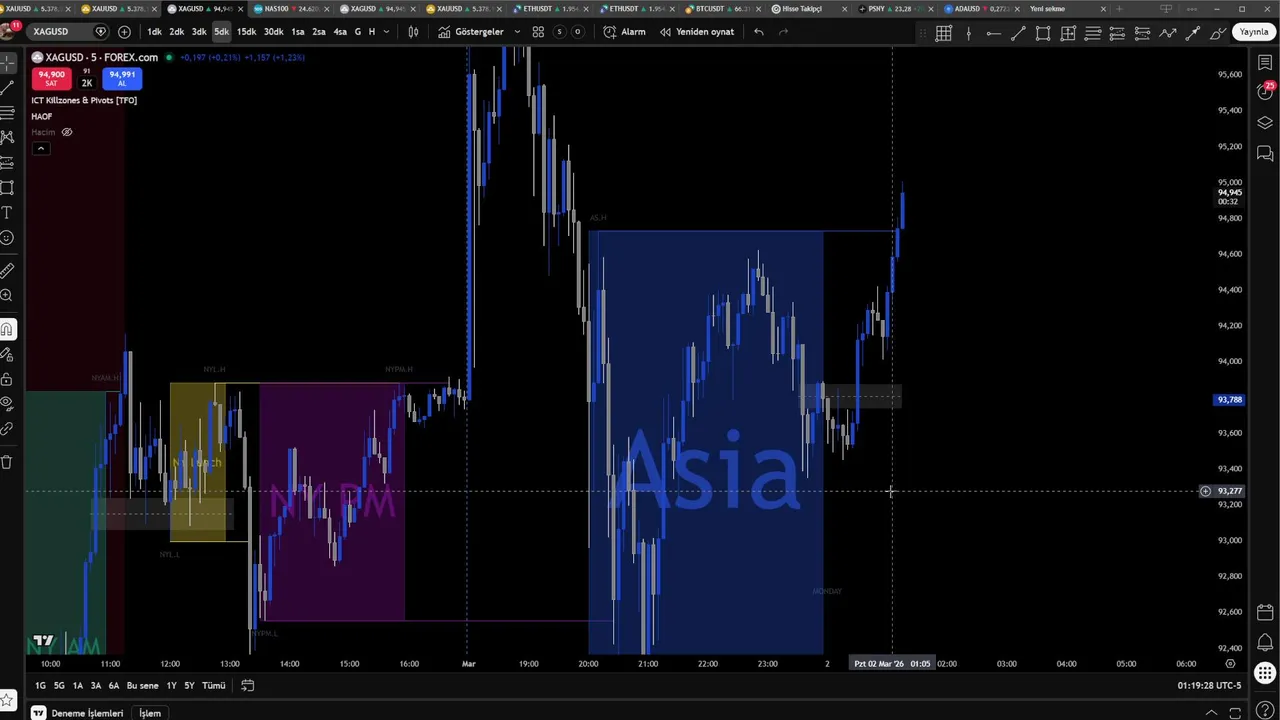Select the horizontal ray favorite tool
Screen dimensions: 1280x720
pos(993,33)
